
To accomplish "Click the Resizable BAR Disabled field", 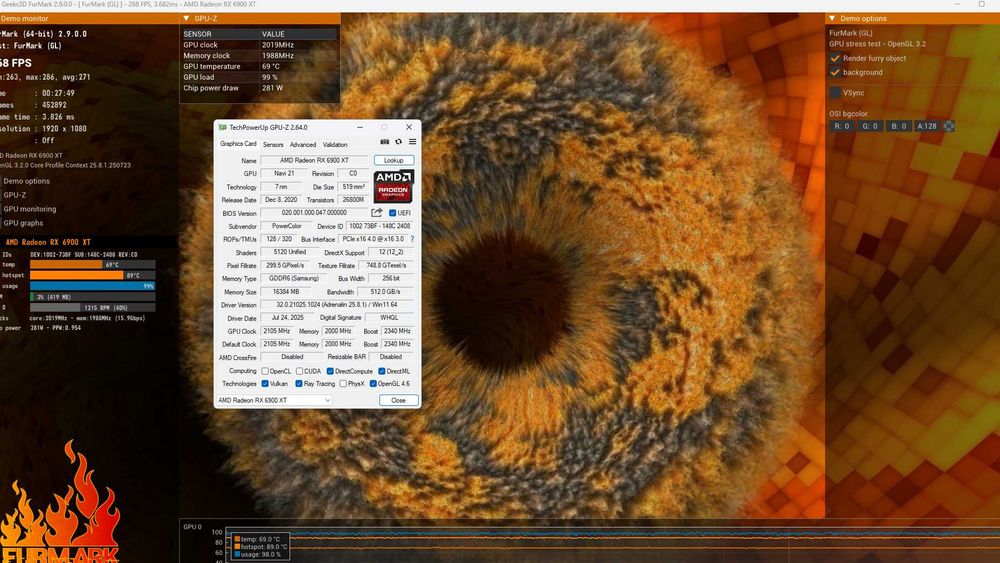I will (391, 357).
